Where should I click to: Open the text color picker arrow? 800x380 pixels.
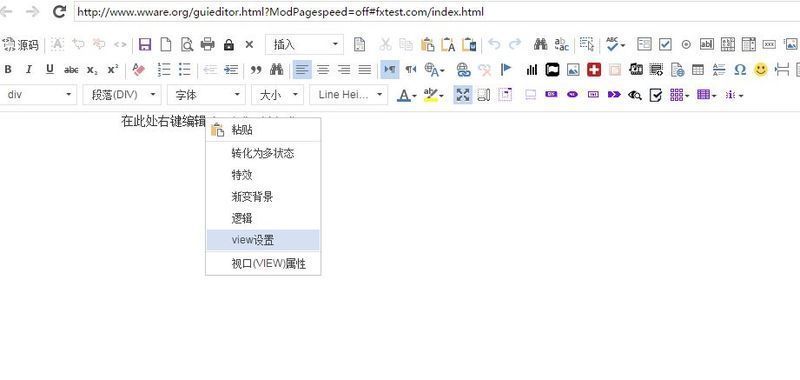coord(414,95)
